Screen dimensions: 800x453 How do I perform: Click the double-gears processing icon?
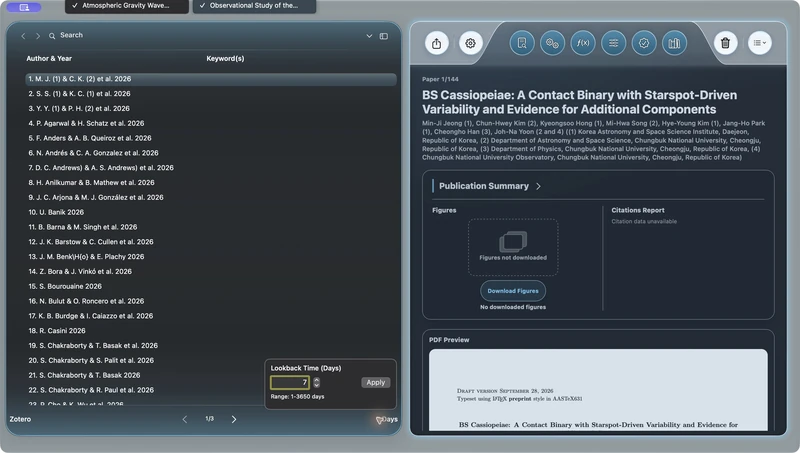[553, 43]
